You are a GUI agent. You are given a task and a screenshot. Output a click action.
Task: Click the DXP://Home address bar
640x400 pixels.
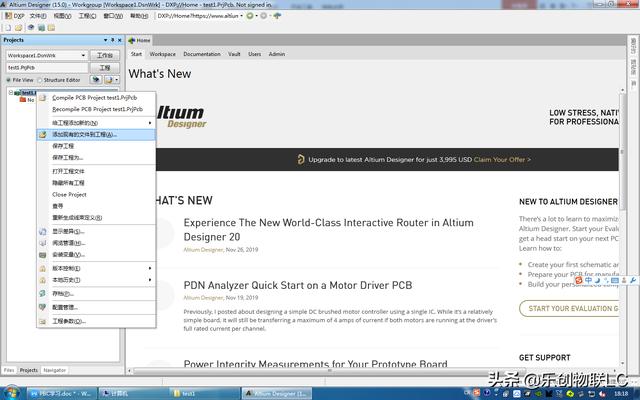tap(198, 16)
